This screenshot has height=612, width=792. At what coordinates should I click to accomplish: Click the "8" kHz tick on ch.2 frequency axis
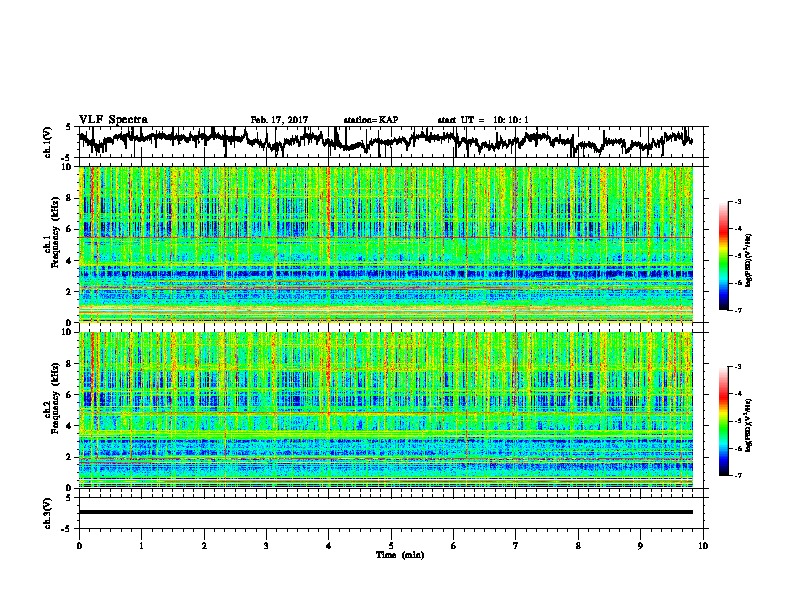click(x=69, y=364)
